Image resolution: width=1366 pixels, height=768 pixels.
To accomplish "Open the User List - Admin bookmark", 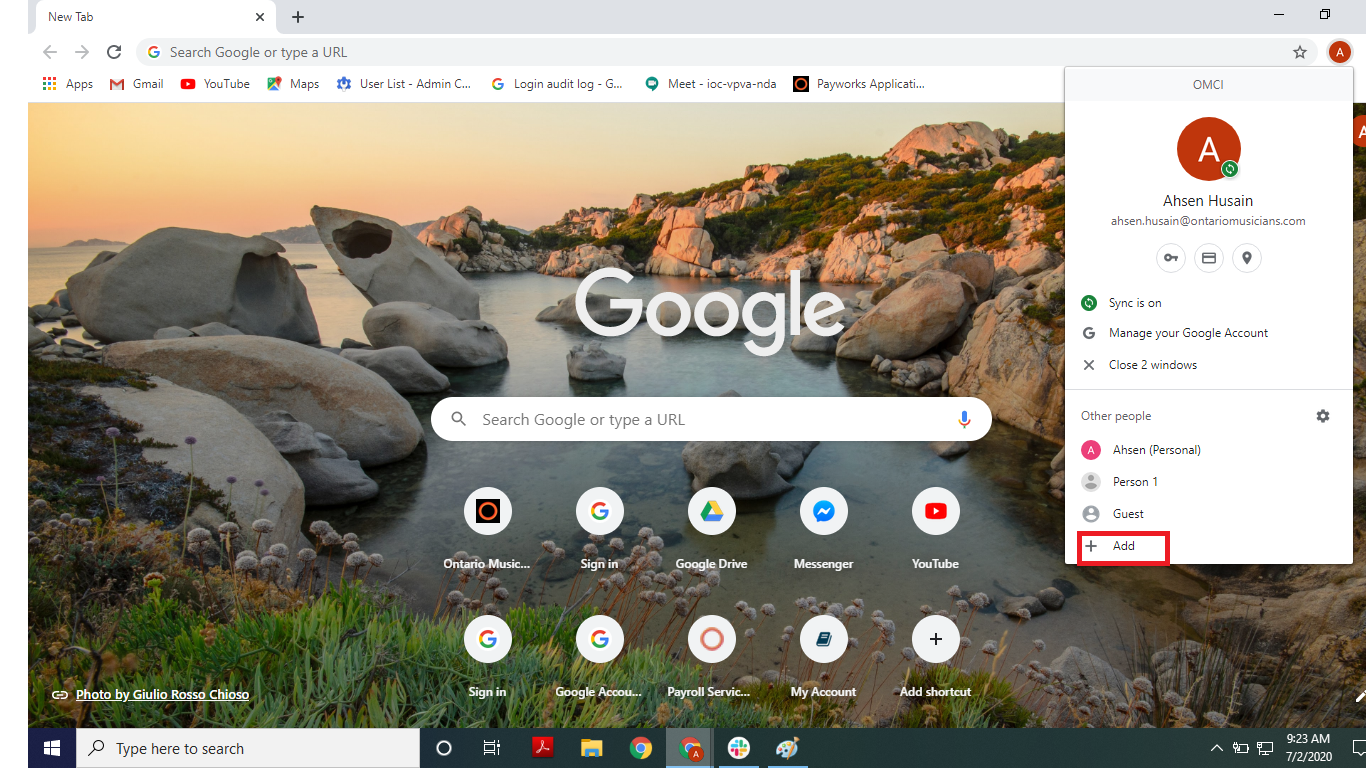I will tap(404, 84).
